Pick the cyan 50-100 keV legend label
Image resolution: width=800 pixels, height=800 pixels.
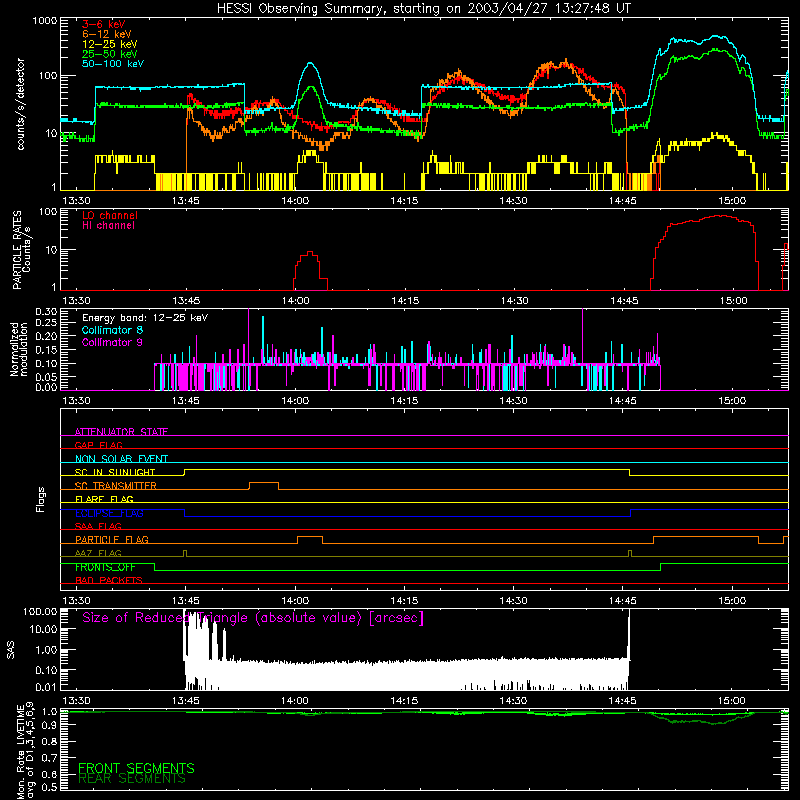click(113, 64)
